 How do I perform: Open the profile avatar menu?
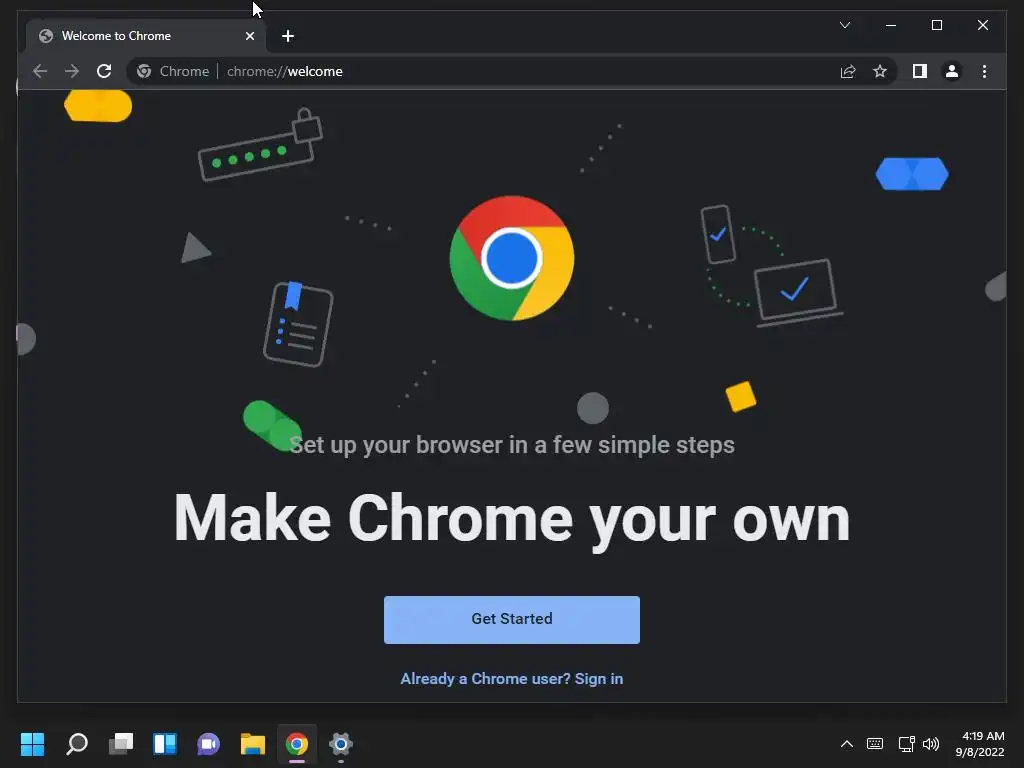click(952, 71)
